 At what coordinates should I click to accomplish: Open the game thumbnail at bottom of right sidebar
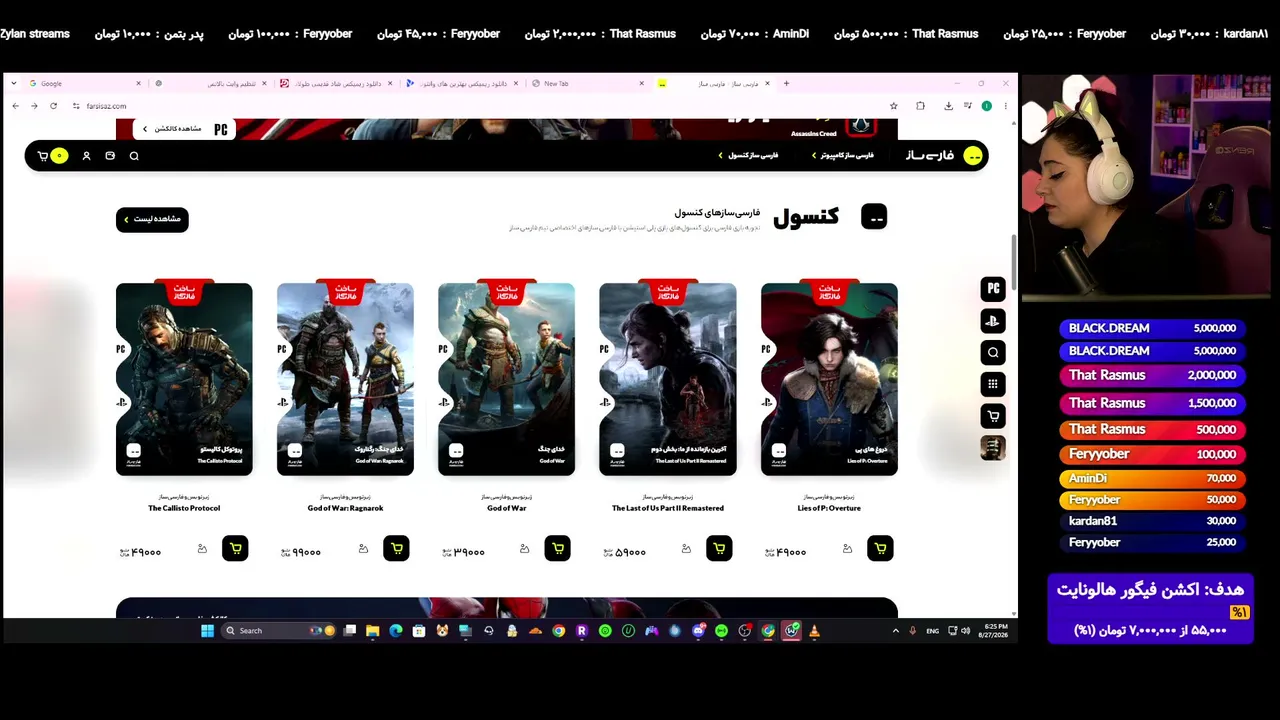click(x=993, y=448)
